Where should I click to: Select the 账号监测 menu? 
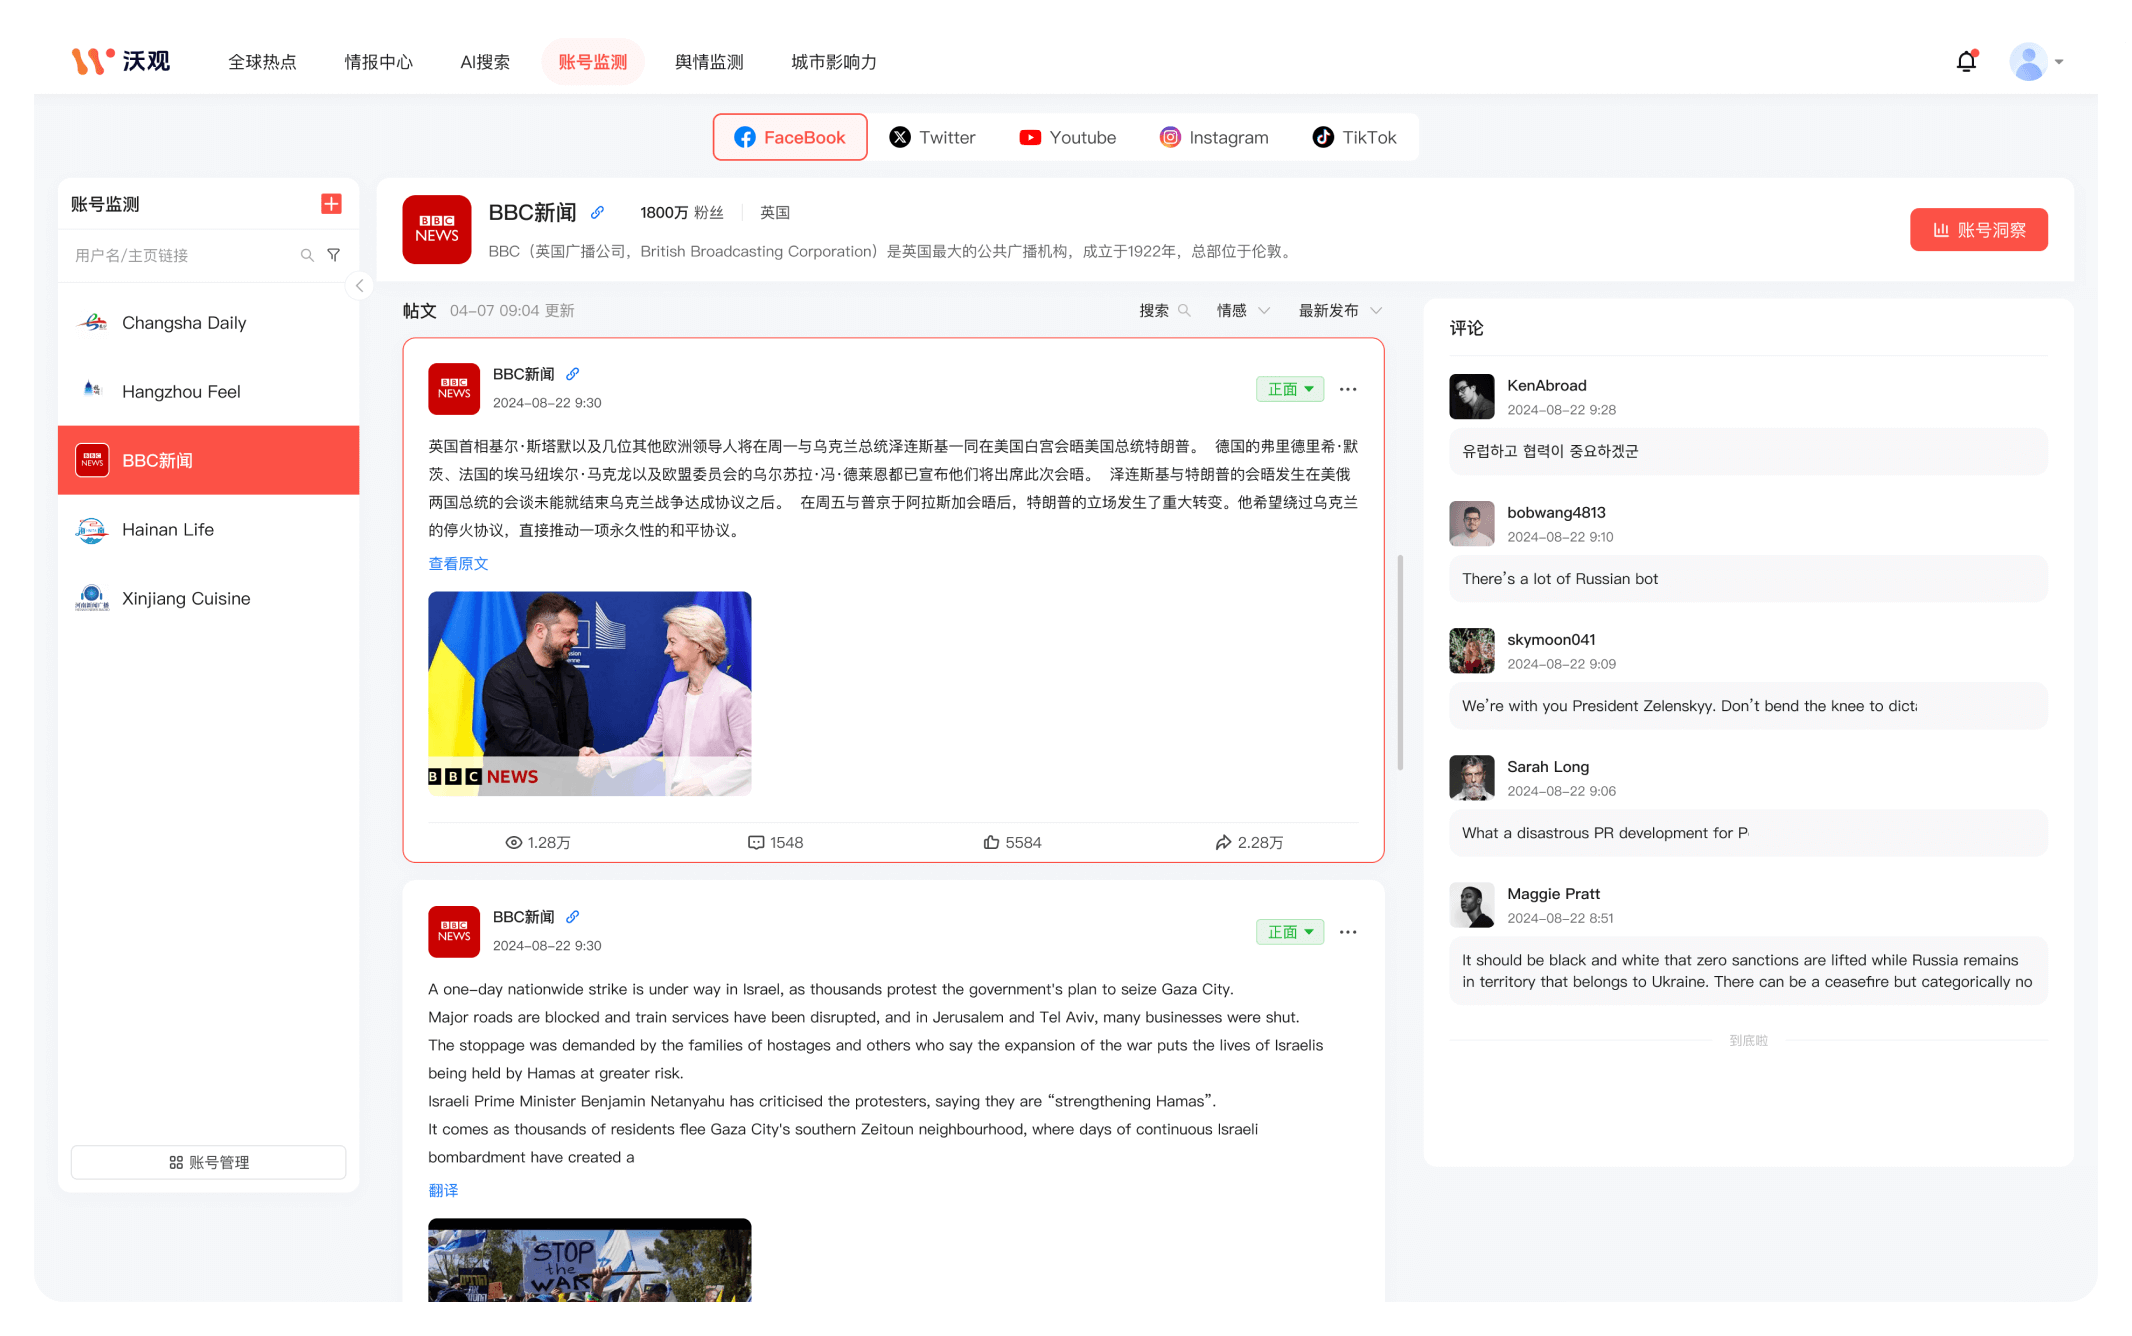tap(593, 62)
